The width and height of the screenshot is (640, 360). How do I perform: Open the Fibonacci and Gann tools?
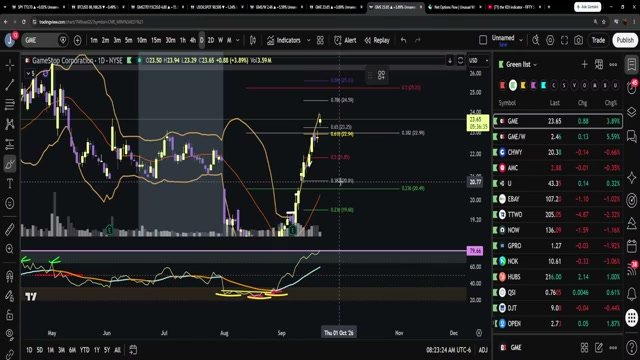coord(10,104)
